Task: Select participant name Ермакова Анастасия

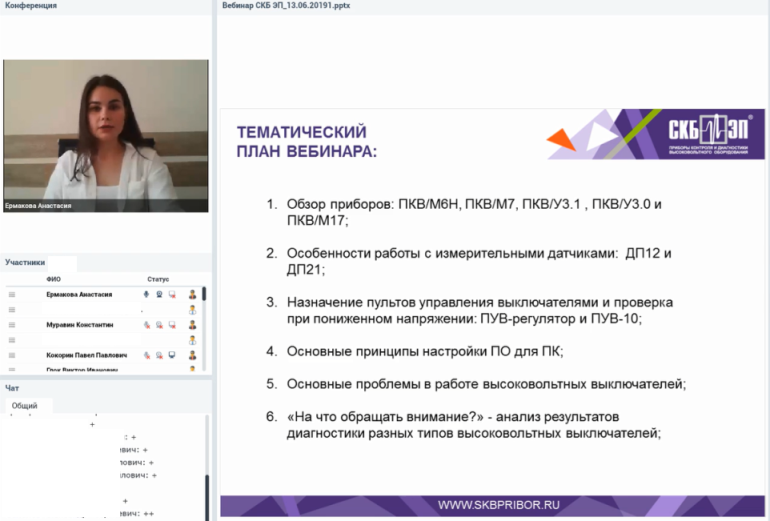Action: click(x=79, y=295)
